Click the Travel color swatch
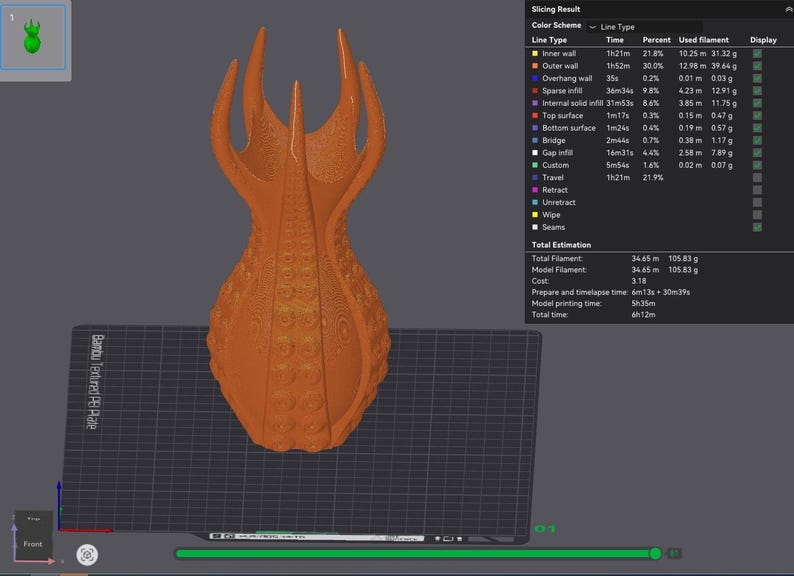794x576 pixels. [x=535, y=177]
